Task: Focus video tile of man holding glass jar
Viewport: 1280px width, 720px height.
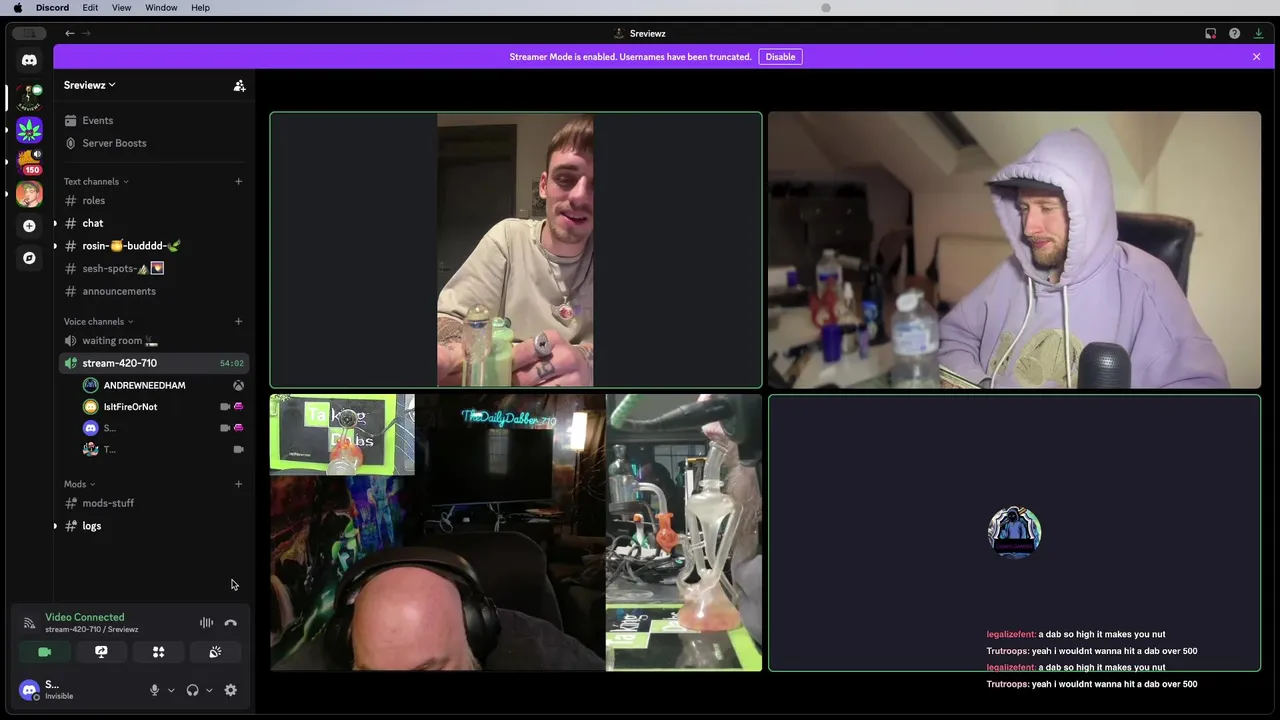Action: pyautogui.click(x=516, y=250)
